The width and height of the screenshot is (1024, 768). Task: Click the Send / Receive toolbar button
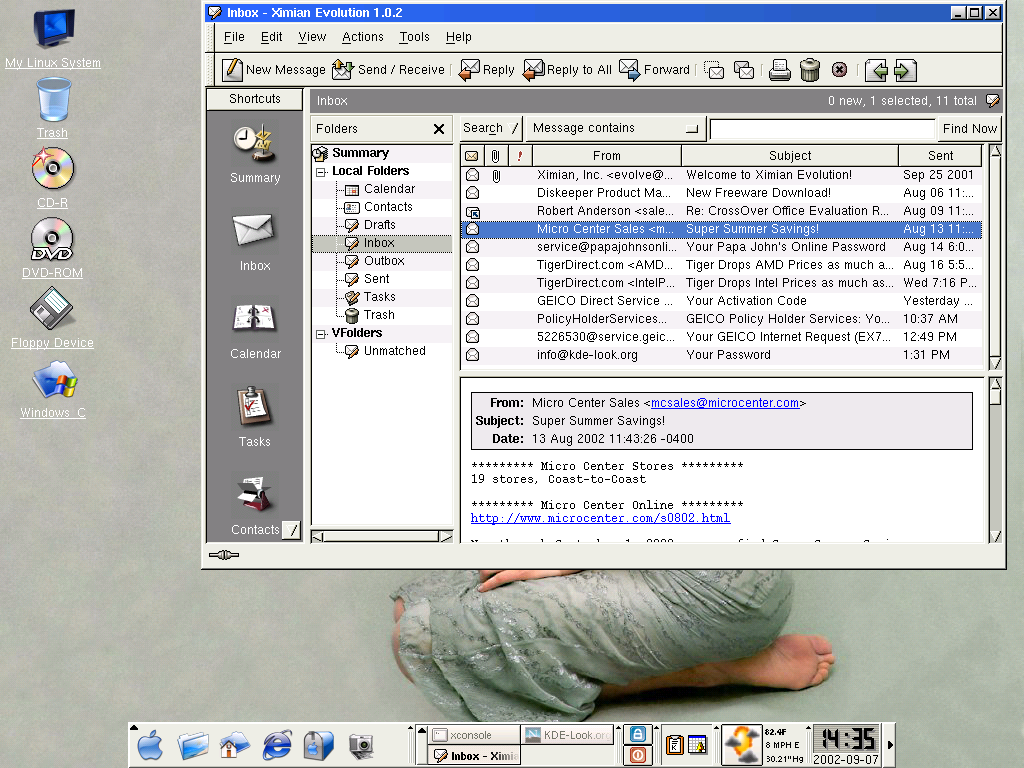click(388, 70)
